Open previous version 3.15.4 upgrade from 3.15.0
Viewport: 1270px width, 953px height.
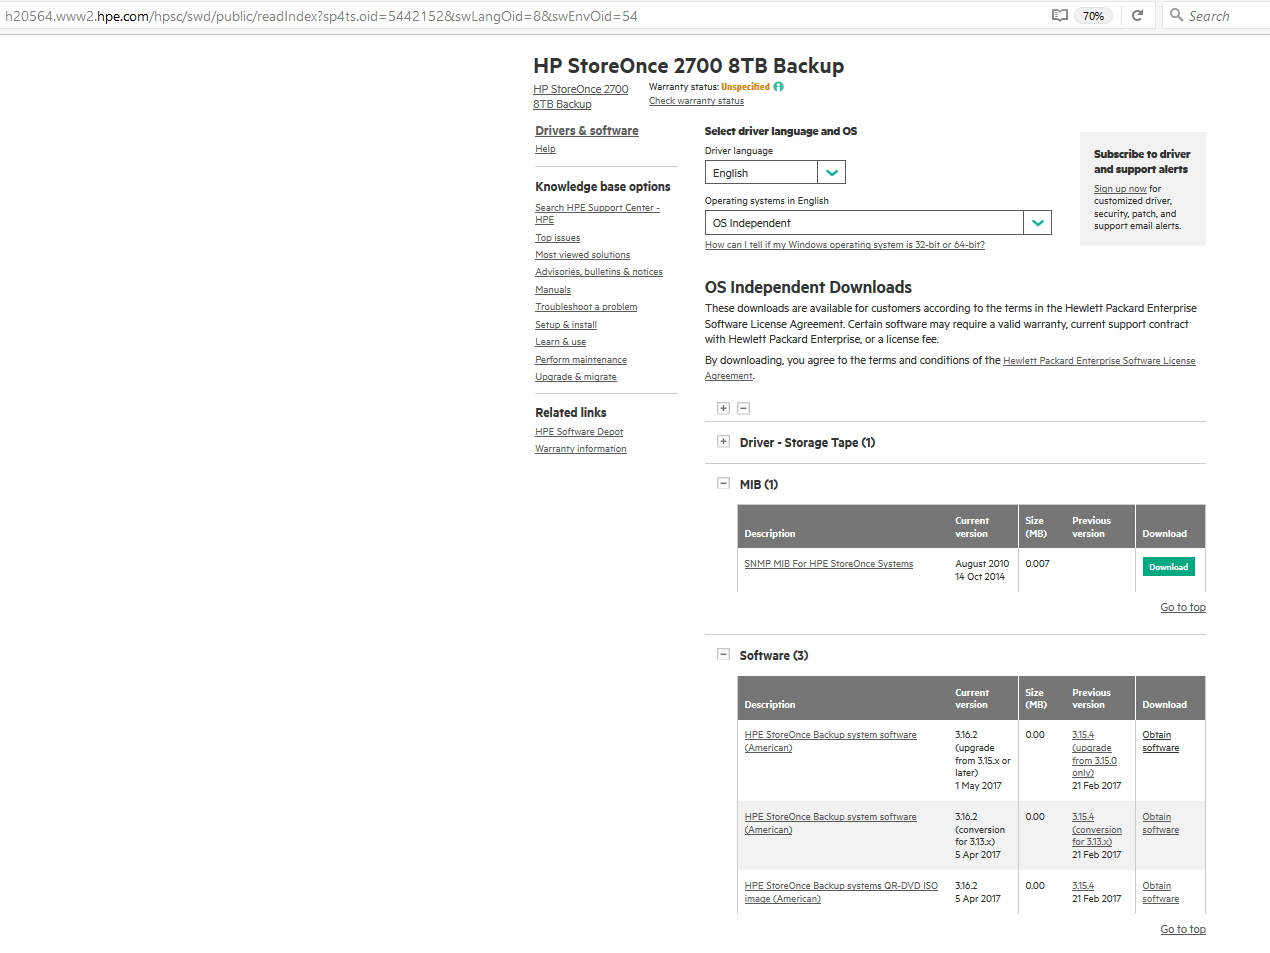tap(1094, 754)
